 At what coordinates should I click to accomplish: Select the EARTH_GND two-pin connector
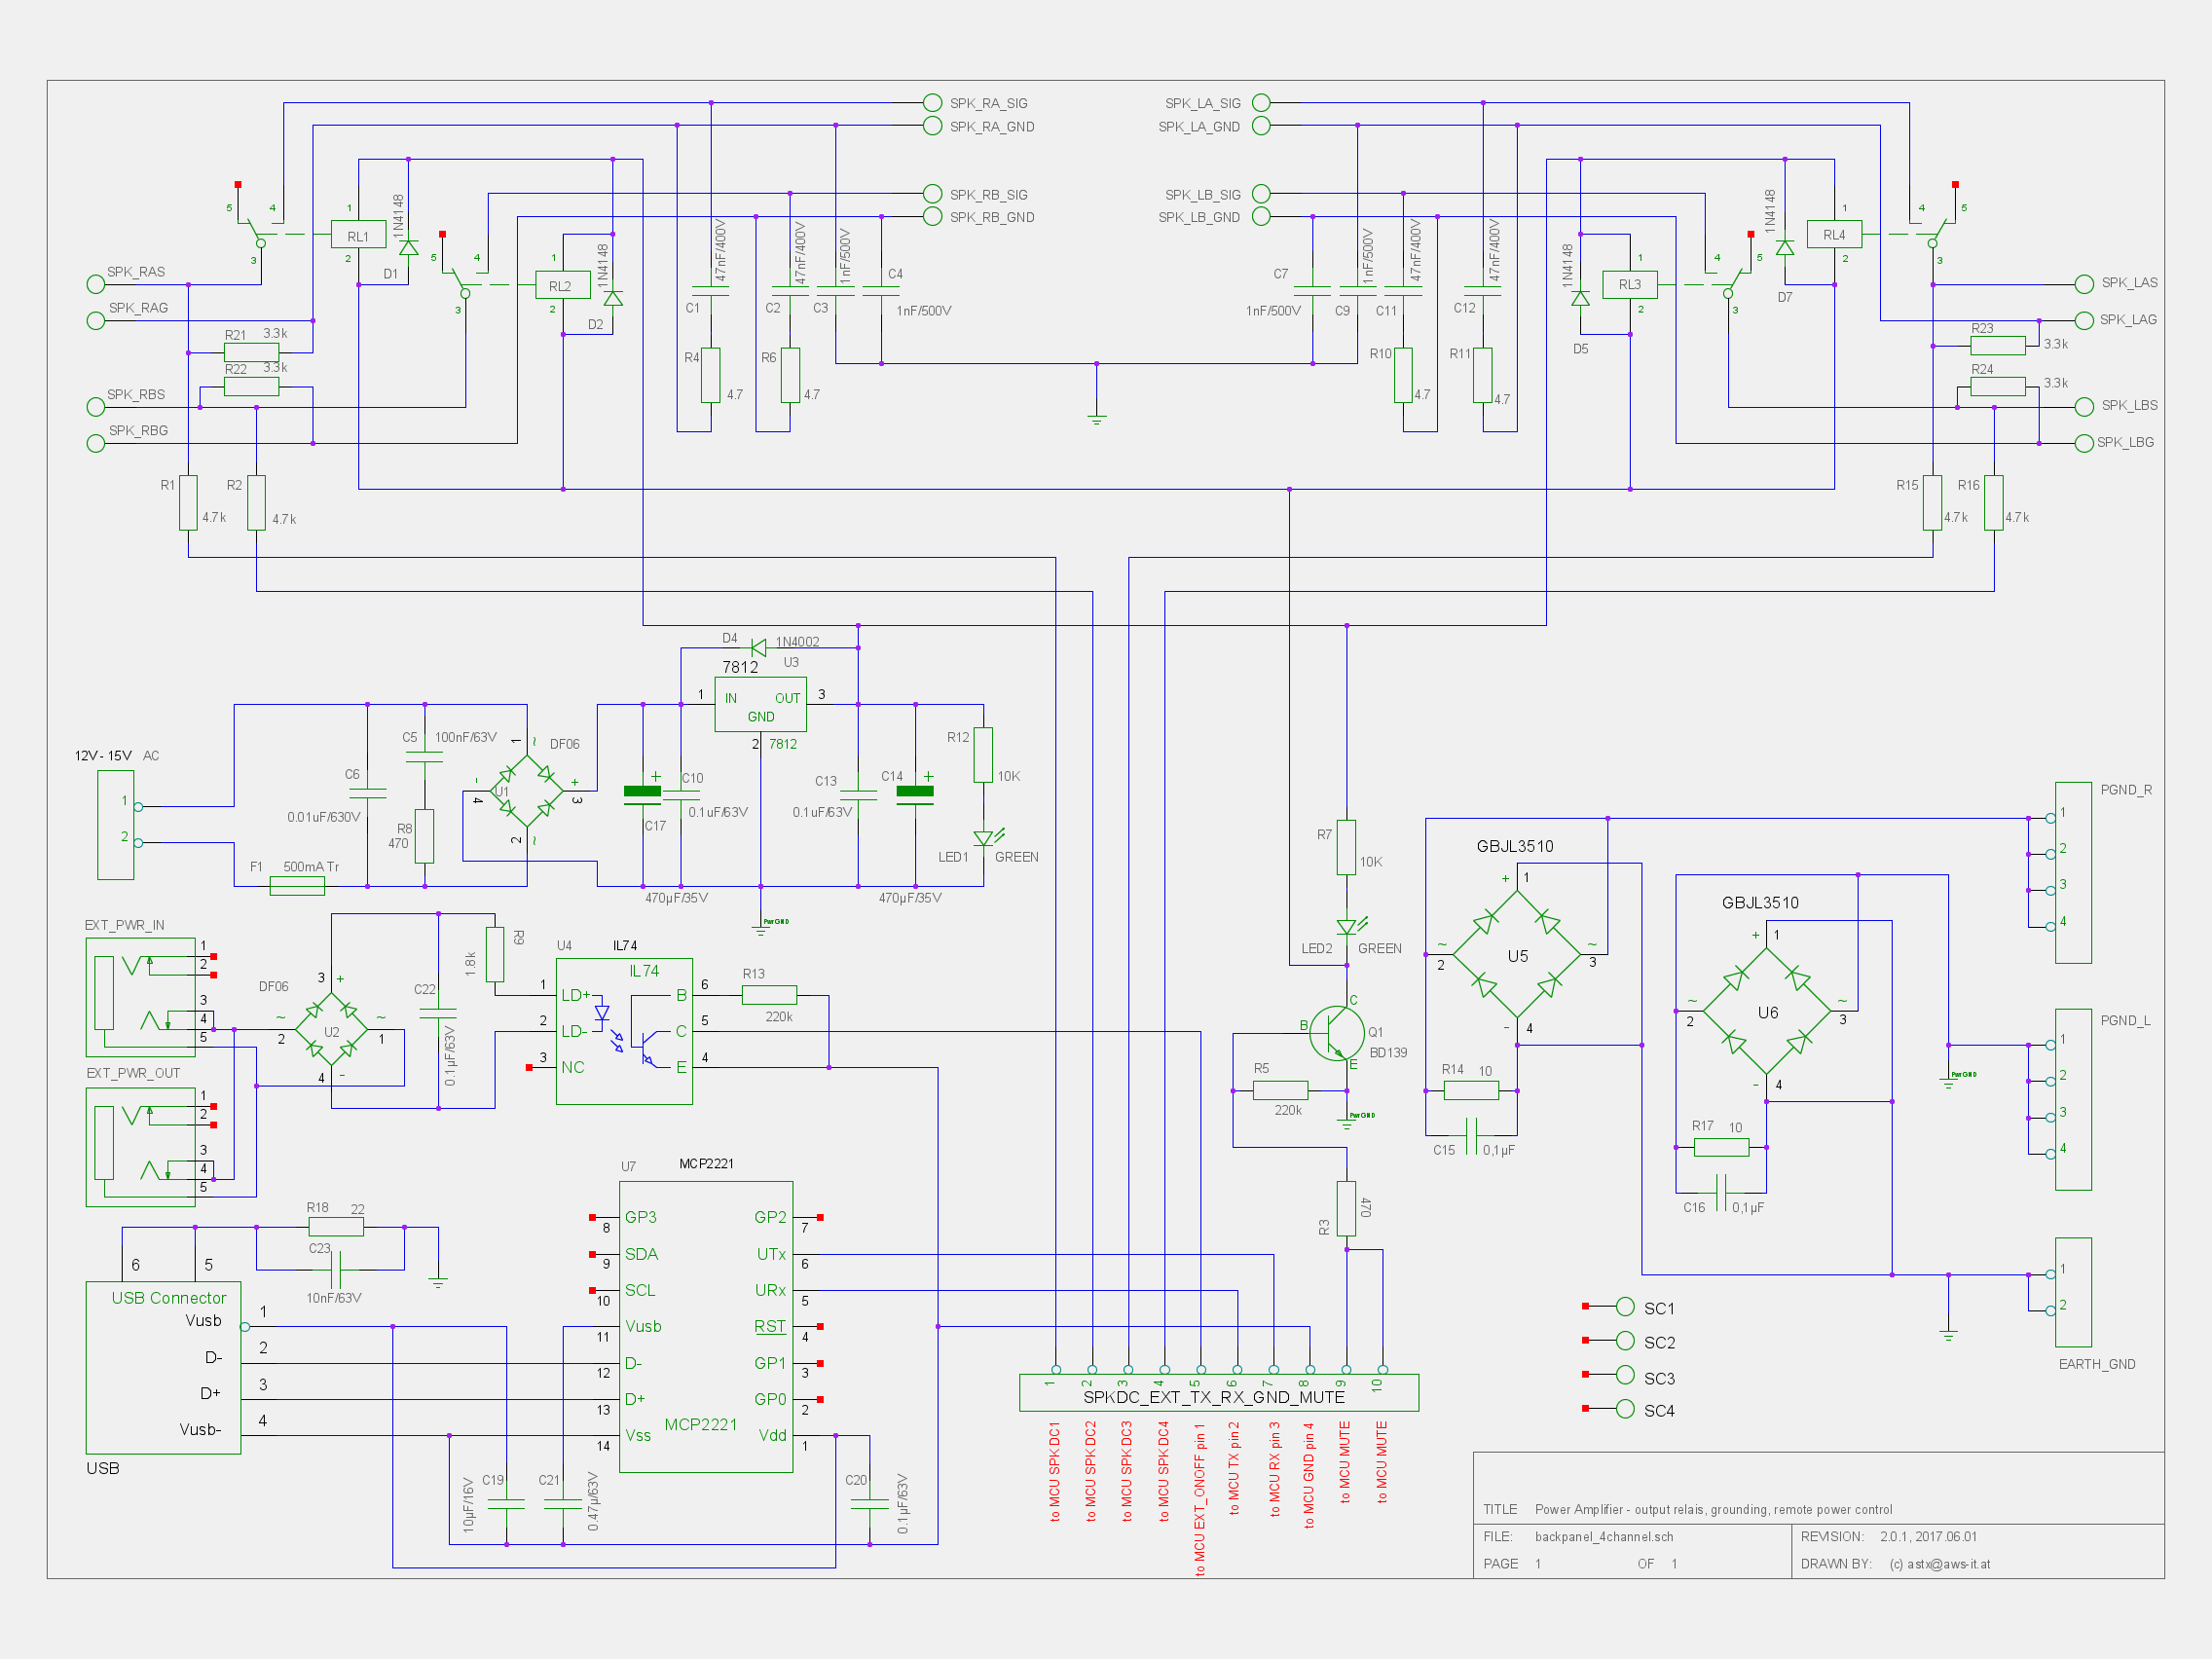coord(2072,1292)
